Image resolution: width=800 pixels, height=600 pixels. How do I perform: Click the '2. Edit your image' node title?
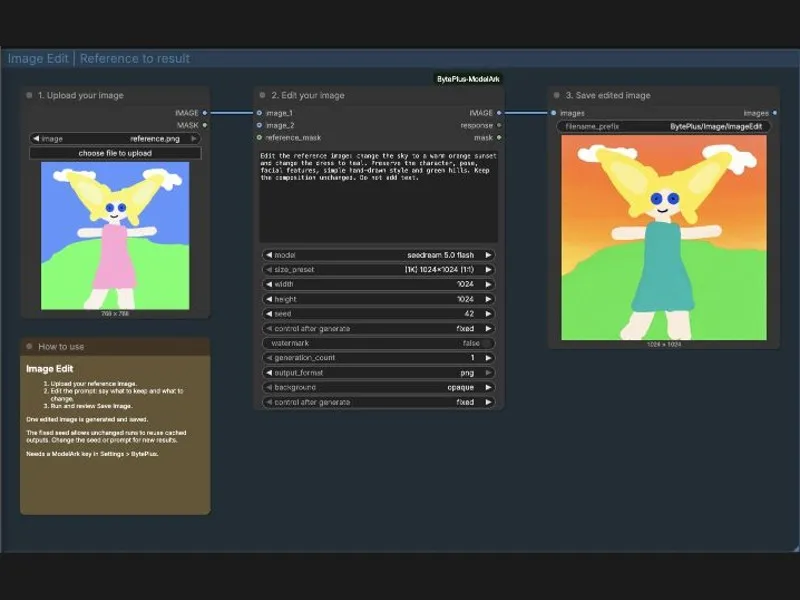tap(308, 95)
